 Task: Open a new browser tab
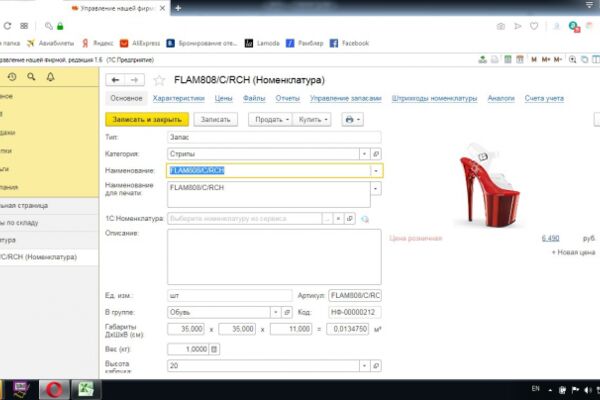coord(178,8)
